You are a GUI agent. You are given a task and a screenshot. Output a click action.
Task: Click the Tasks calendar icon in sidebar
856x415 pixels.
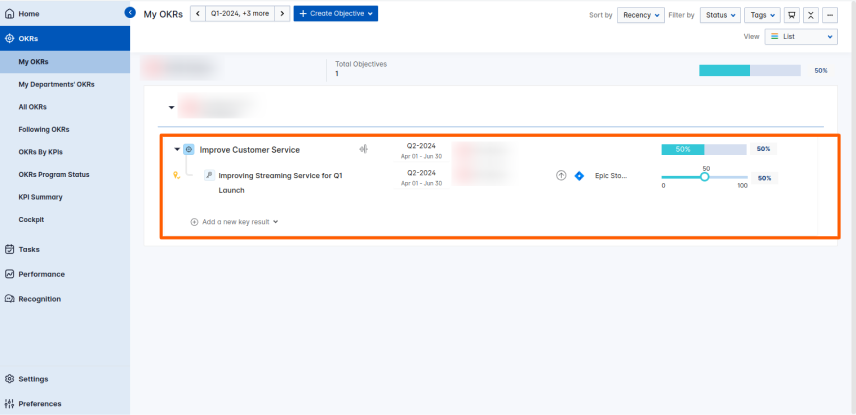[9, 249]
